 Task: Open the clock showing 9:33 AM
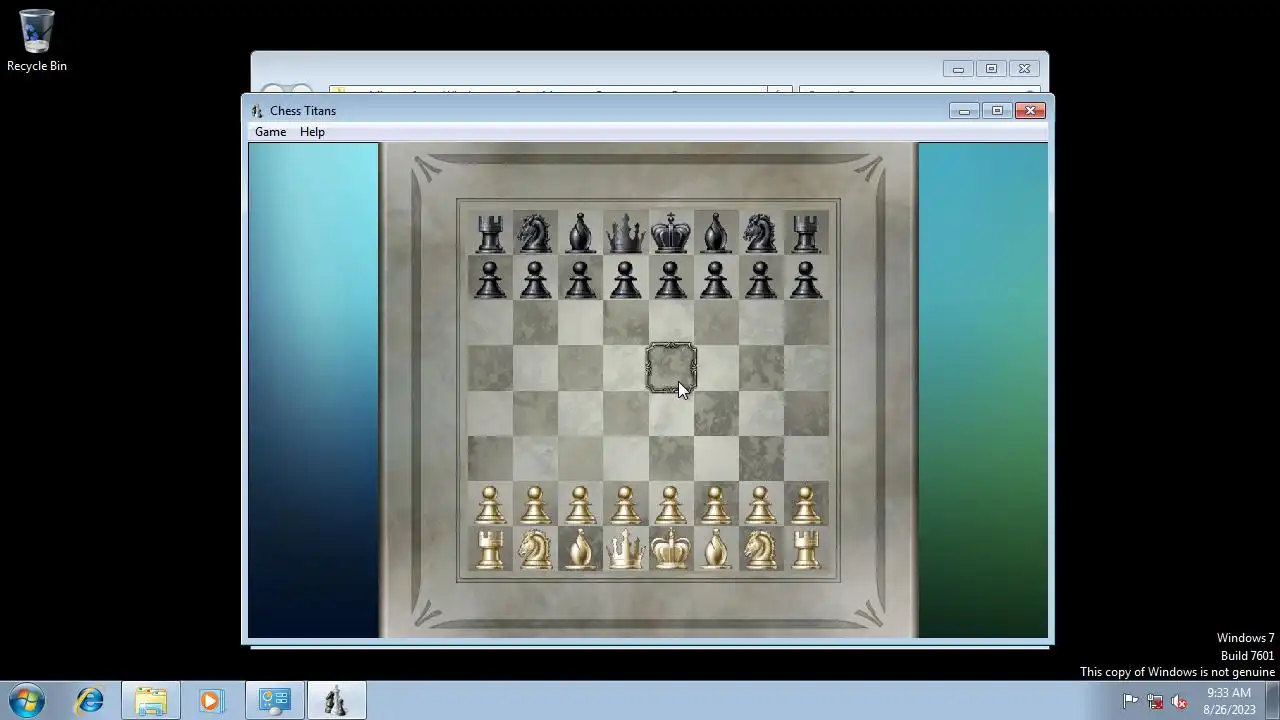pyautogui.click(x=1229, y=692)
